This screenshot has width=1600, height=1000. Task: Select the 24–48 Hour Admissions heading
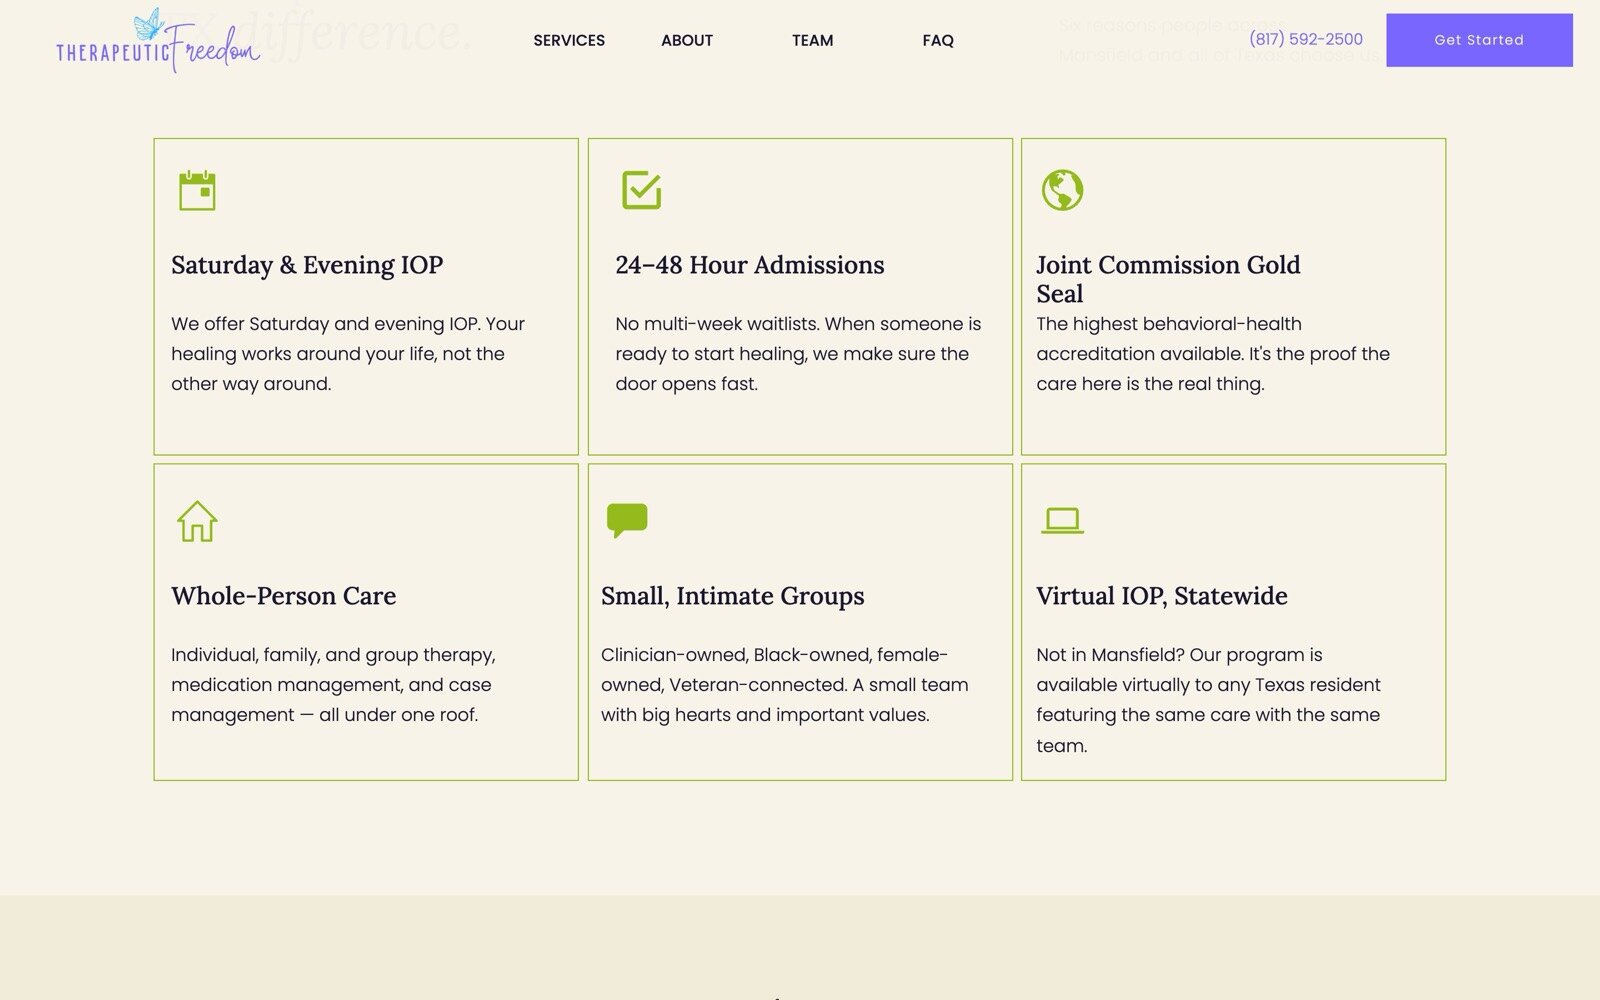(750, 265)
